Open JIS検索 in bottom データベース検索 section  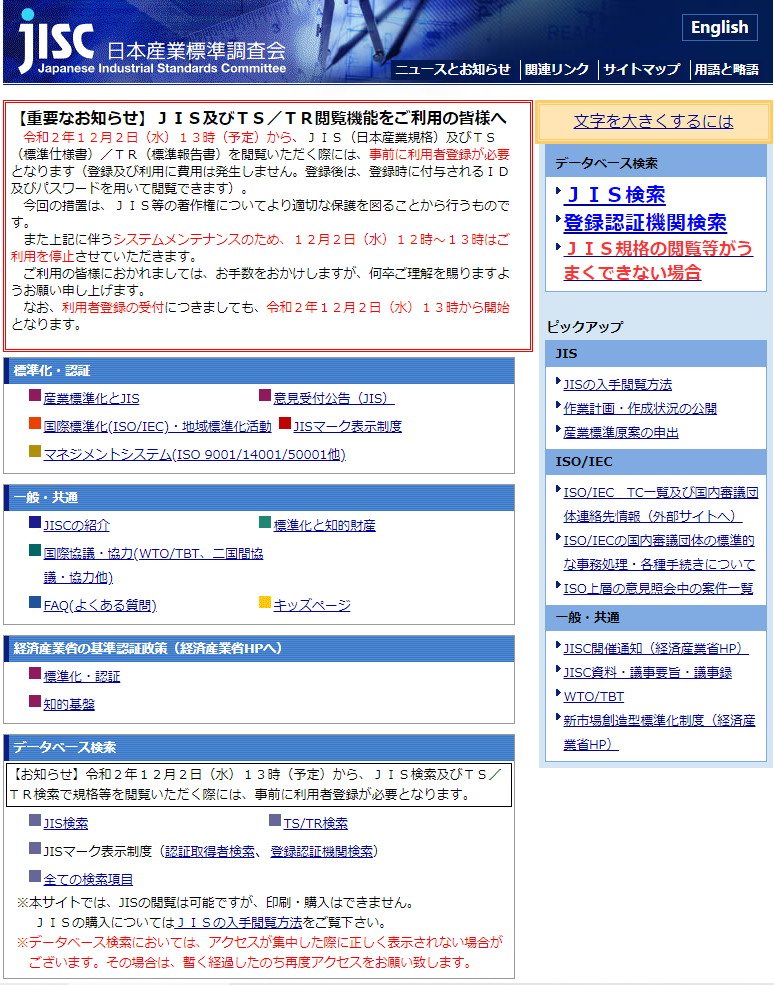(x=66, y=824)
